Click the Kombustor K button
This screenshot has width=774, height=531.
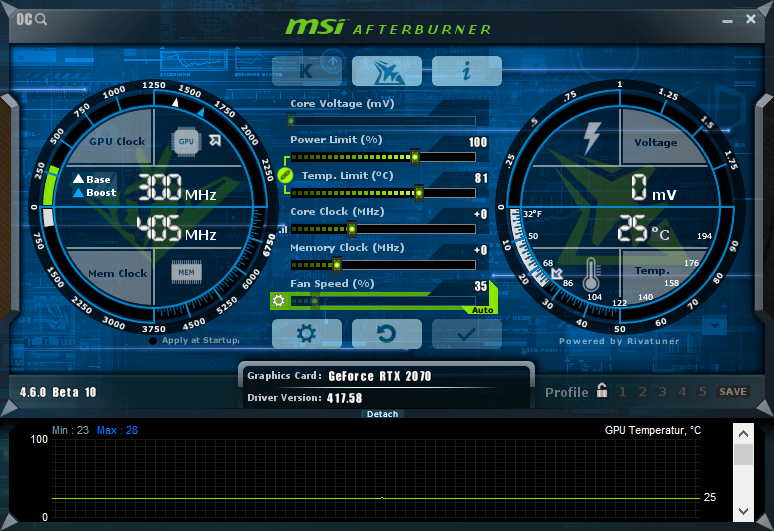(307, 71)
